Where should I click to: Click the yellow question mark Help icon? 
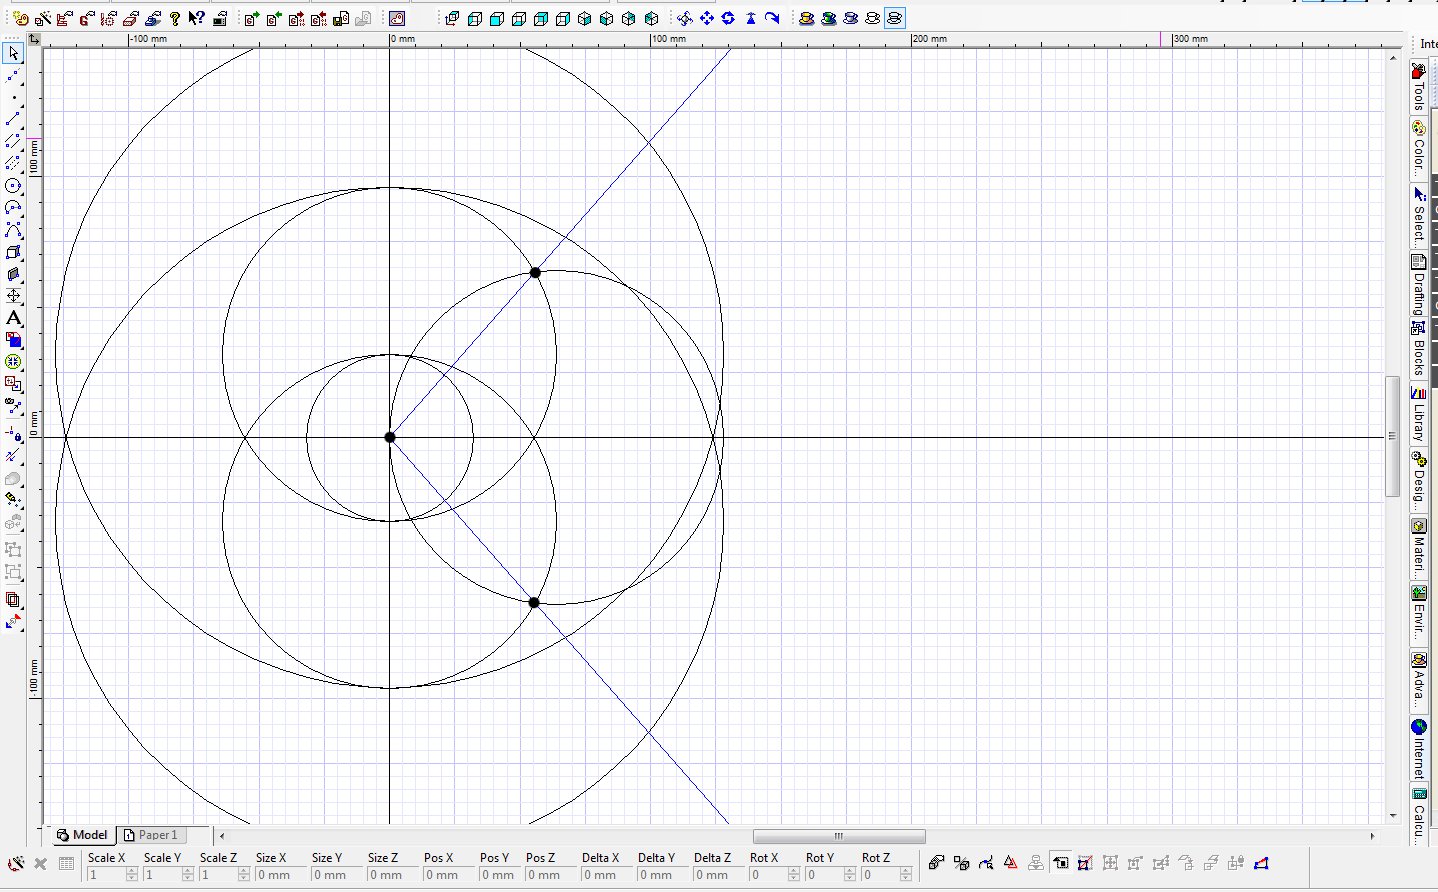pyautogui.click(x=175, y=18)
